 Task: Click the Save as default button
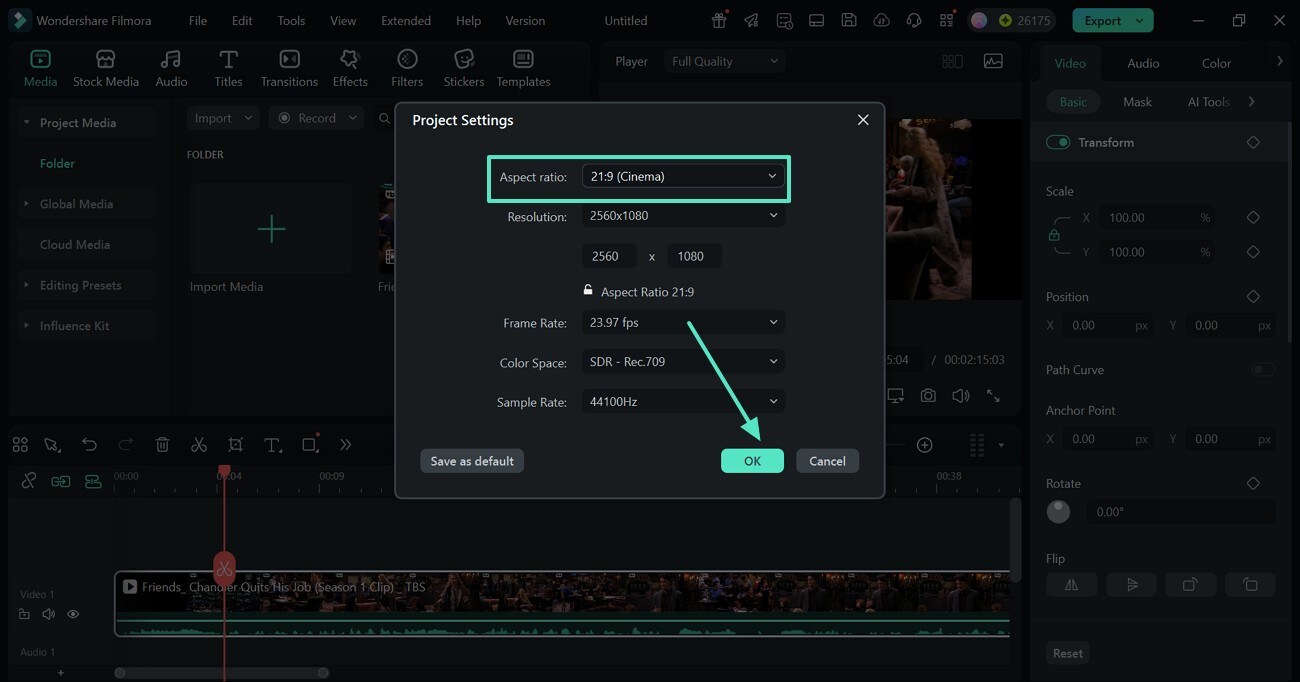(x=471, y=461)
